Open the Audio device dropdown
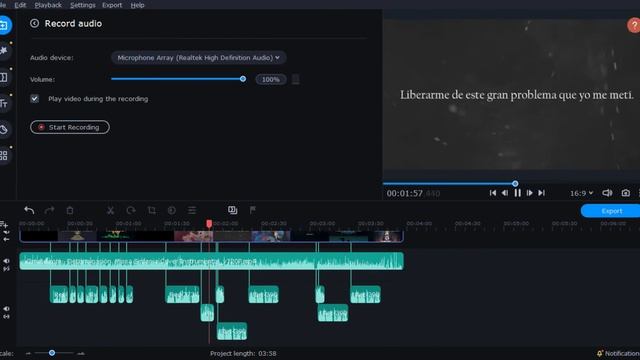640x360 pixels. point(198,58)
